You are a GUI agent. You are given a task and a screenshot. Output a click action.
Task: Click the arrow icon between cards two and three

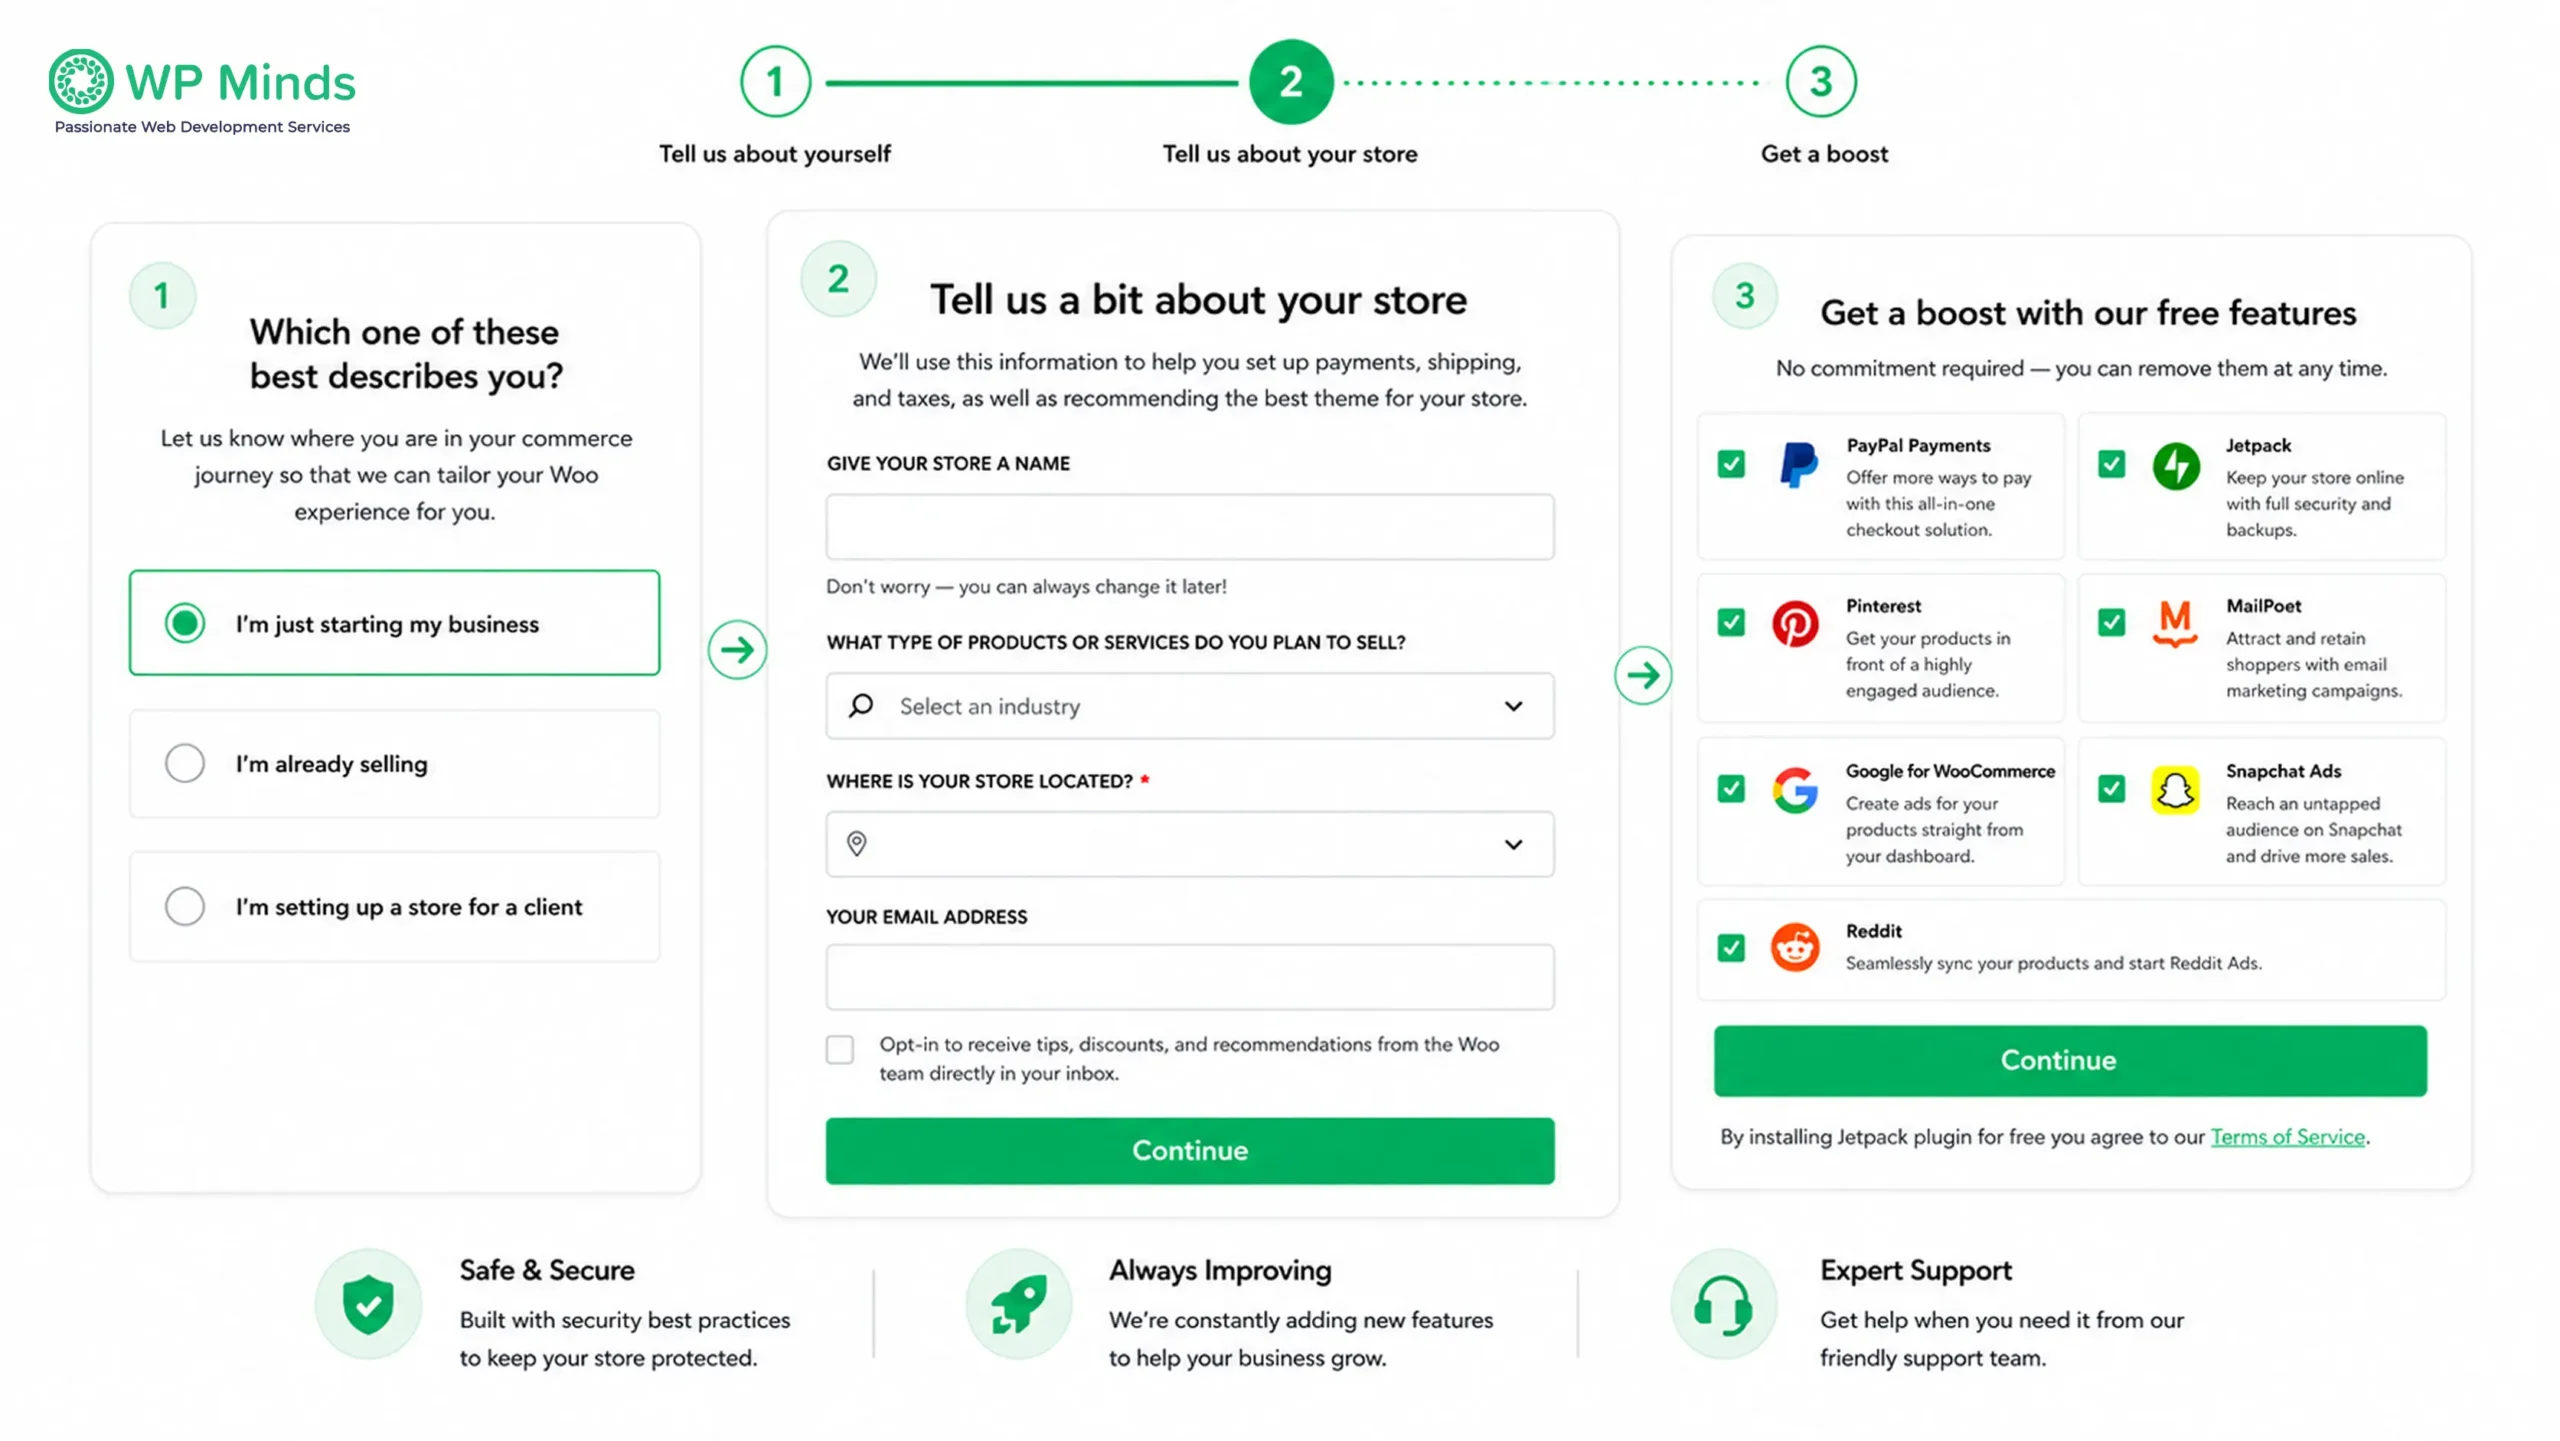coord(1643,675)
